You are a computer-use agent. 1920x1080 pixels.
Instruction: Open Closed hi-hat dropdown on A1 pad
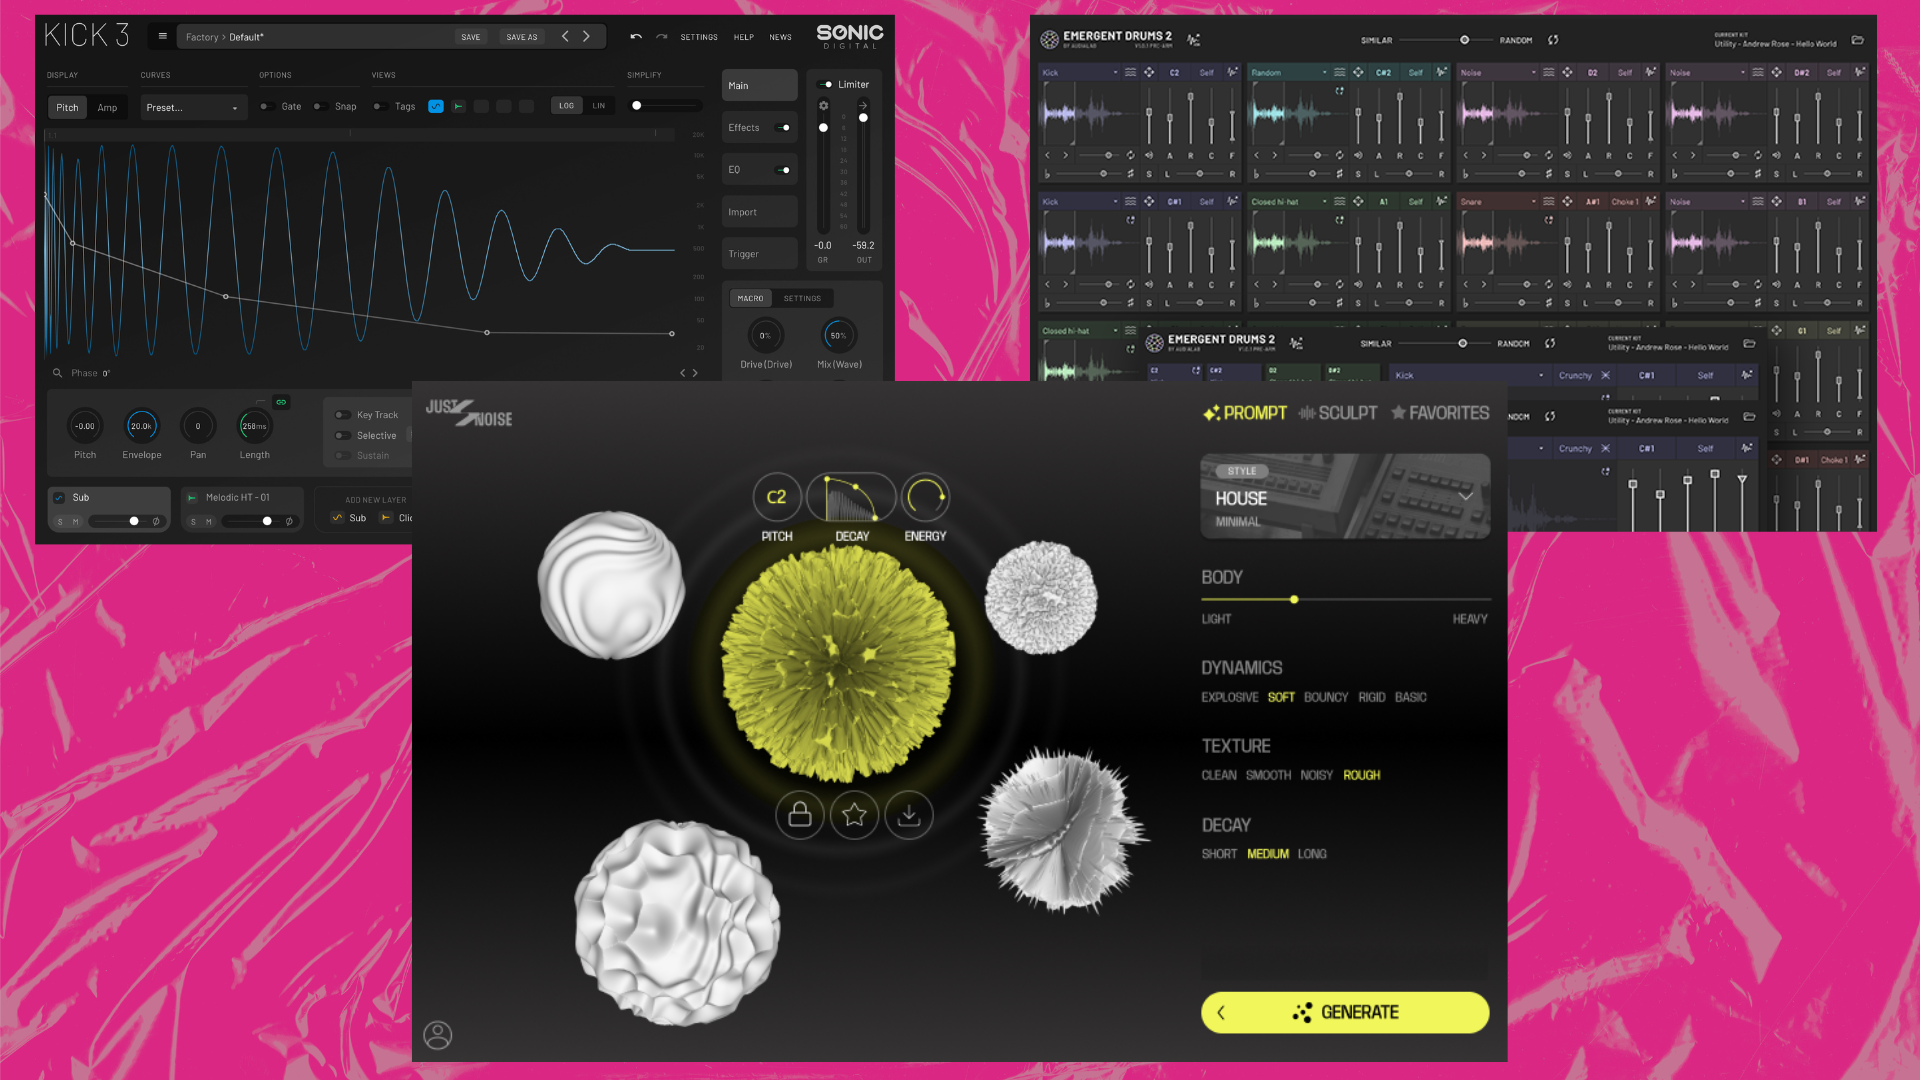tap(1289, 201)
